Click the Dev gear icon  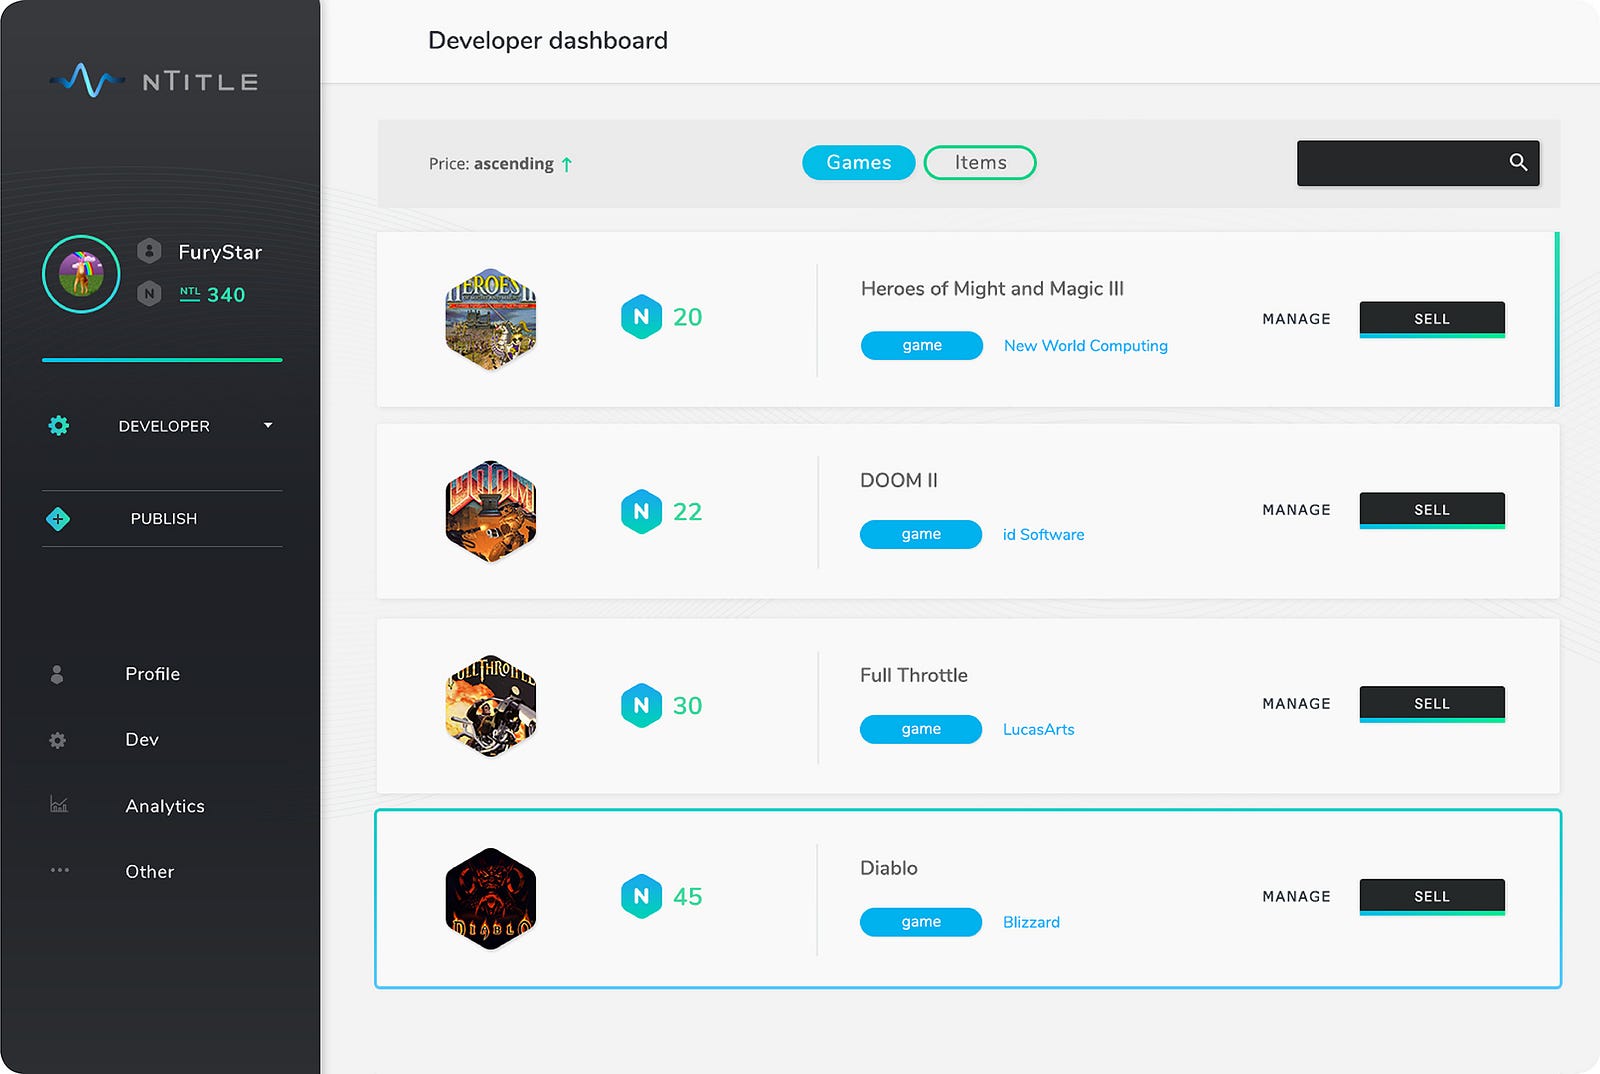(x=58, y=740)
